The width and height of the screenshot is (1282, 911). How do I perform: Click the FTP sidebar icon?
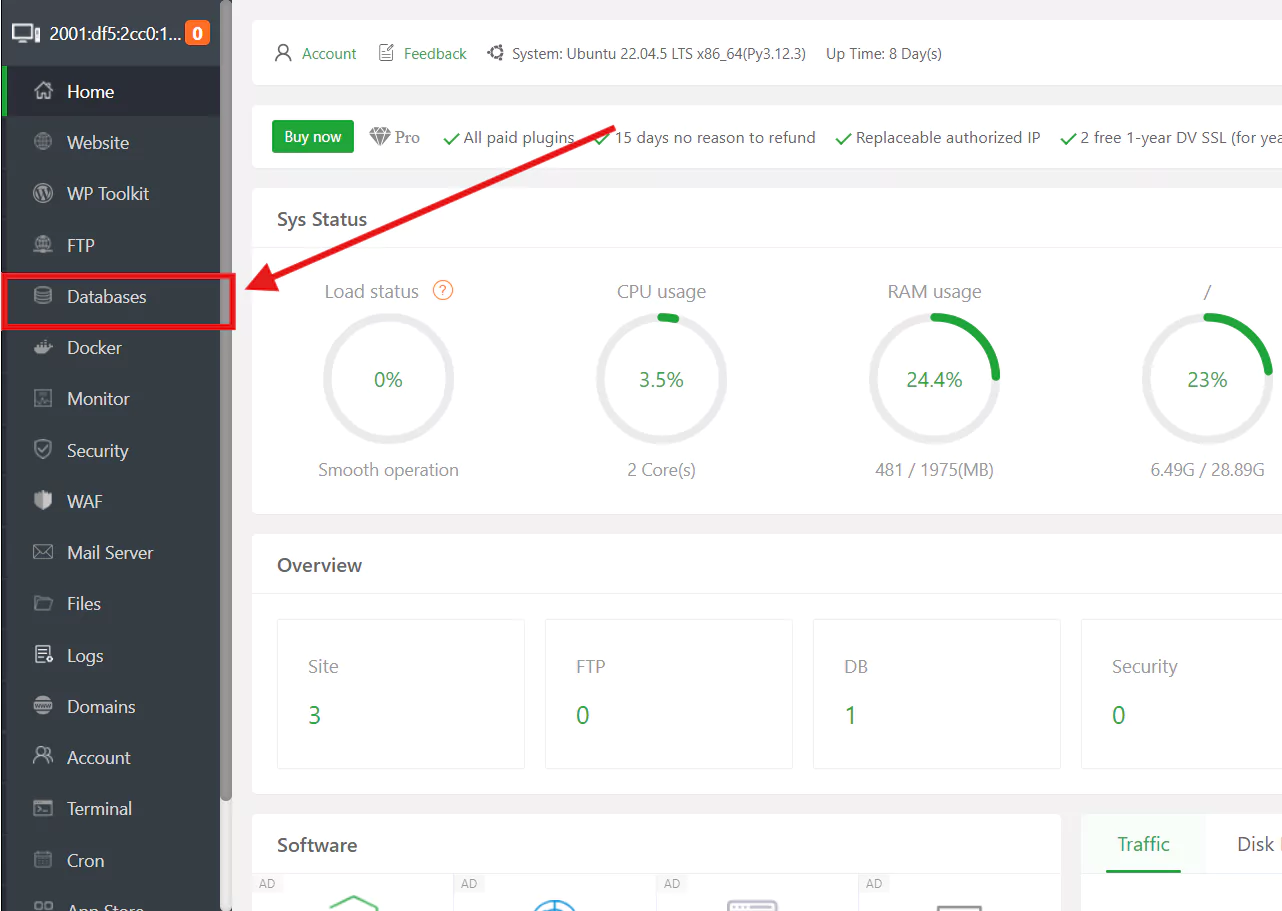pyautogui.click(x=43, y=245)
